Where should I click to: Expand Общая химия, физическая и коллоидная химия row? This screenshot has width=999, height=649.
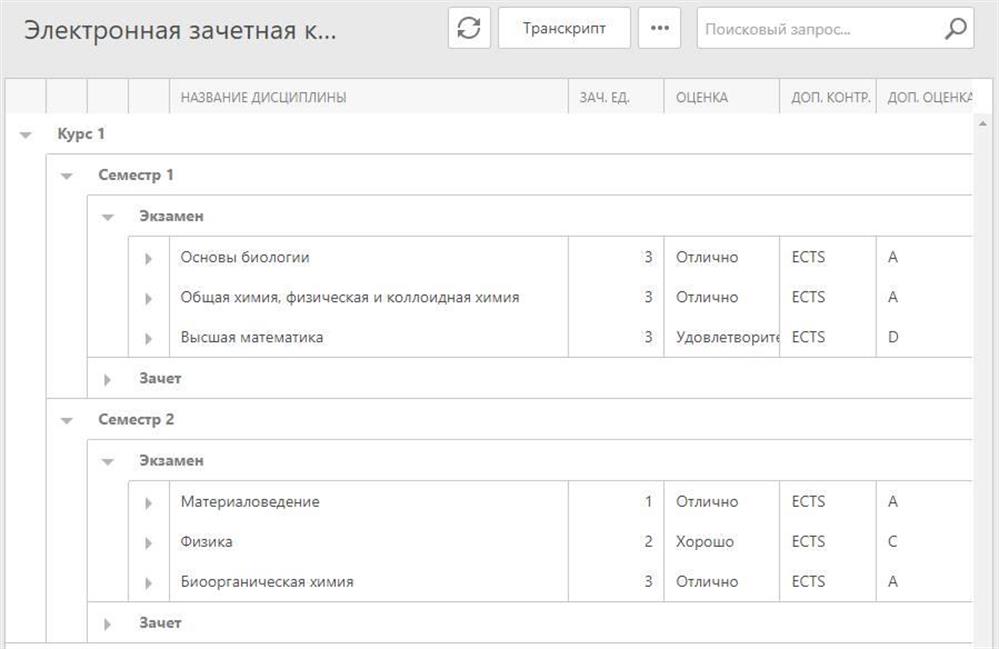(x=148, y=298)
